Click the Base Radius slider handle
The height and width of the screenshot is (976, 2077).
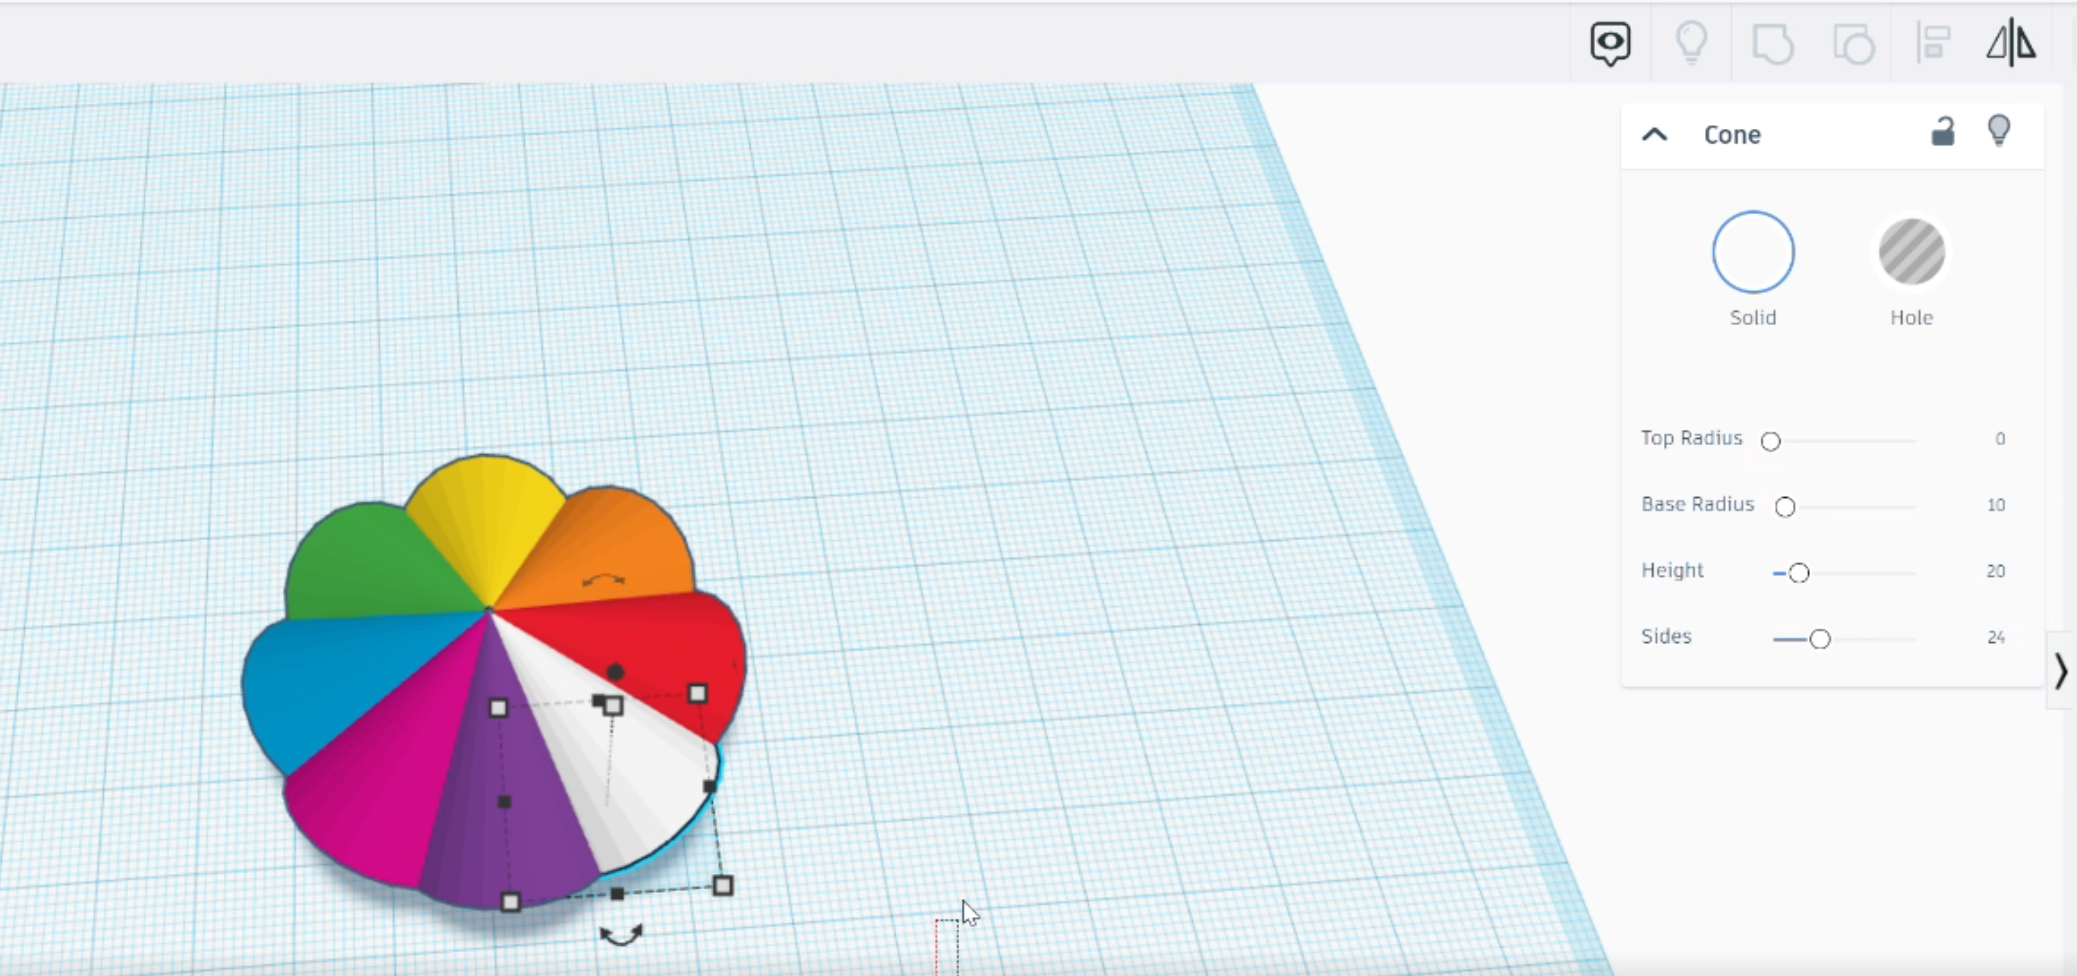(x=1785, y=507)
